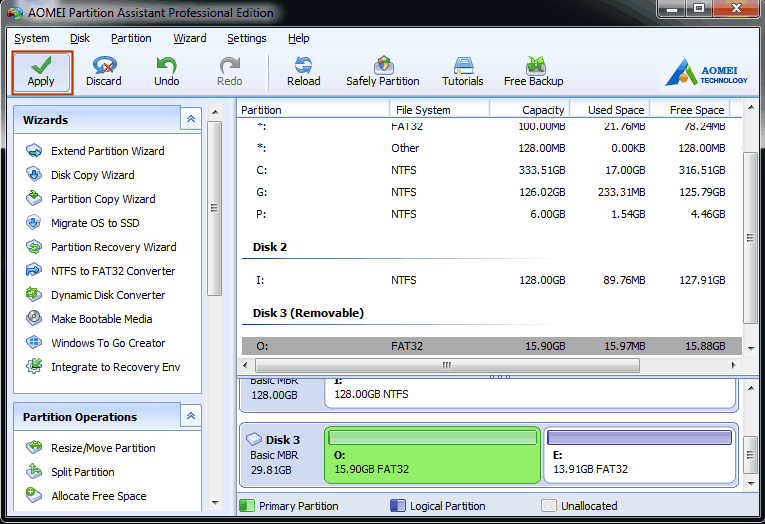Open Partition Copy Wizard icon

34,199
